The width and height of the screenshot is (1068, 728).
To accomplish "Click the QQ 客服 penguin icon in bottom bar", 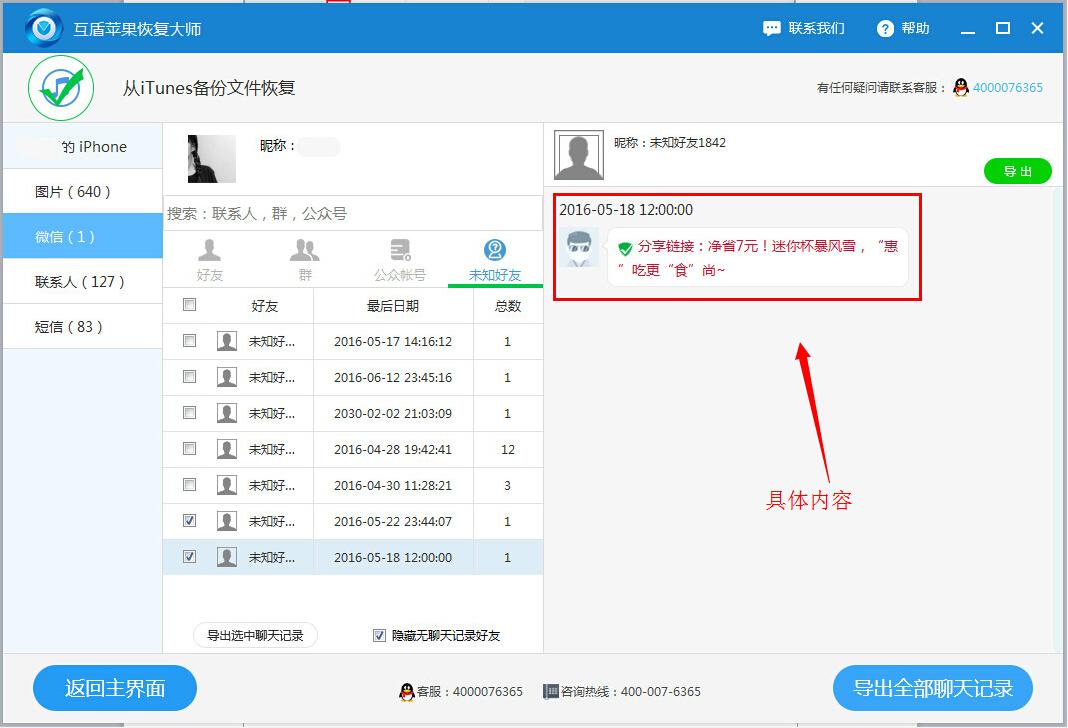I will tap(407, 691).
